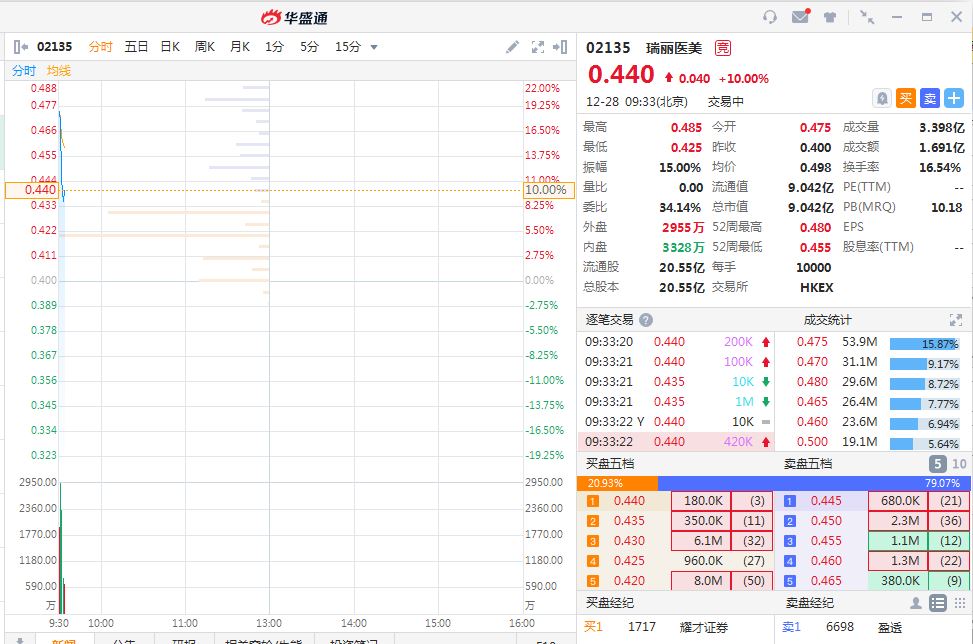Screen dimensions: 973x644
Task: Click the alert bell icon
Action: pos(881,98)
